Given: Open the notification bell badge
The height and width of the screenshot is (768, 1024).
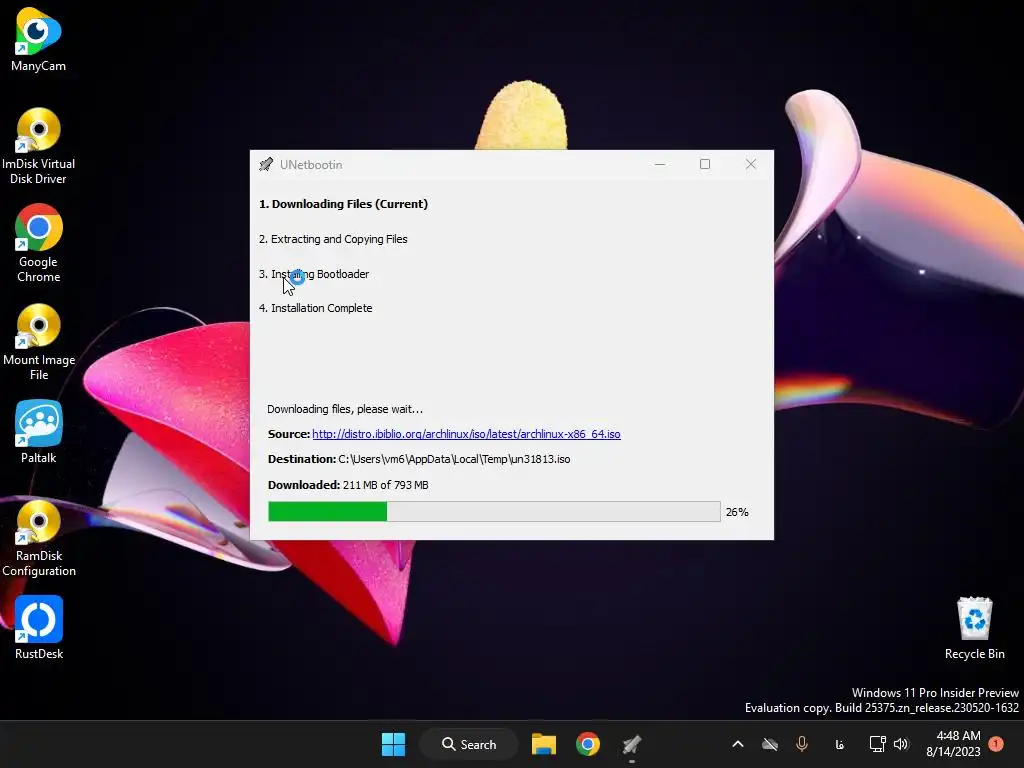Looking at the screenshot, I should [996, 744].
